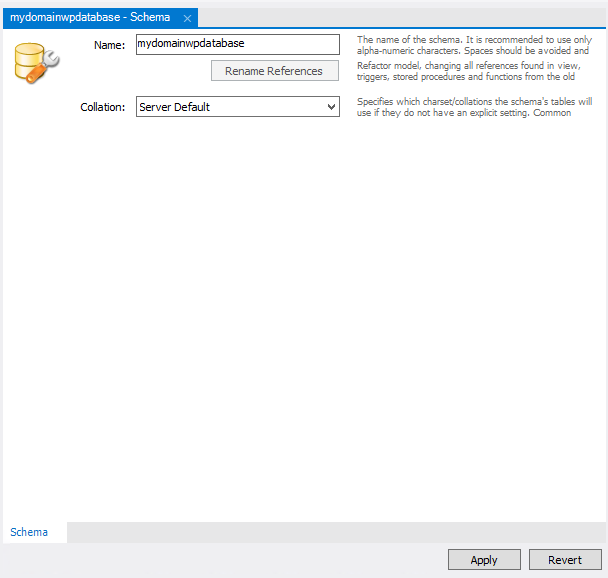
Task: Click the blank white editor area
Action: coord(300,320)
